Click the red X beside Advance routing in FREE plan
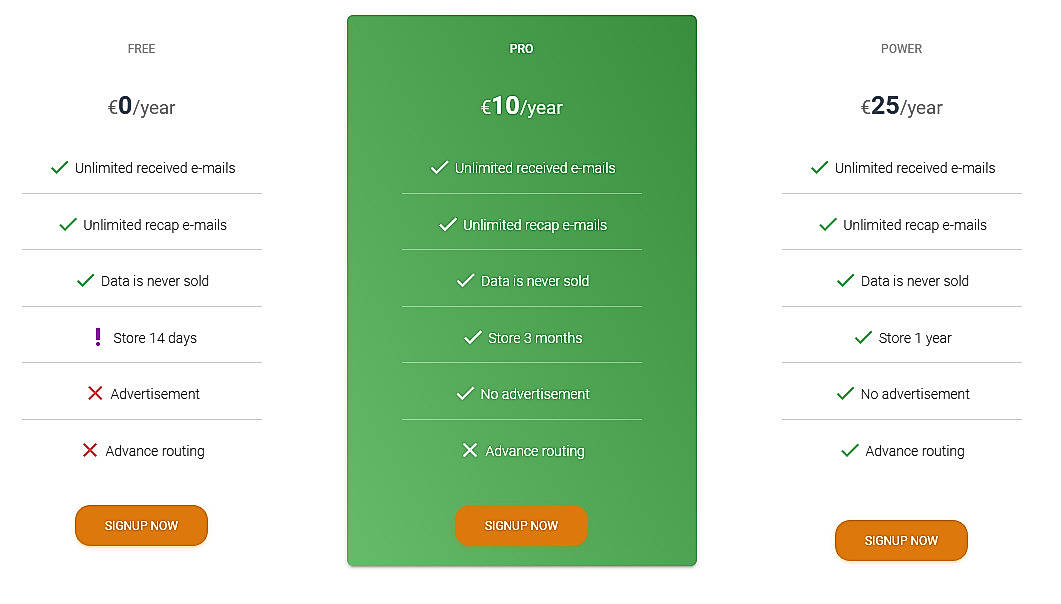The image size is (1061, 604). (x=89, y=450)
